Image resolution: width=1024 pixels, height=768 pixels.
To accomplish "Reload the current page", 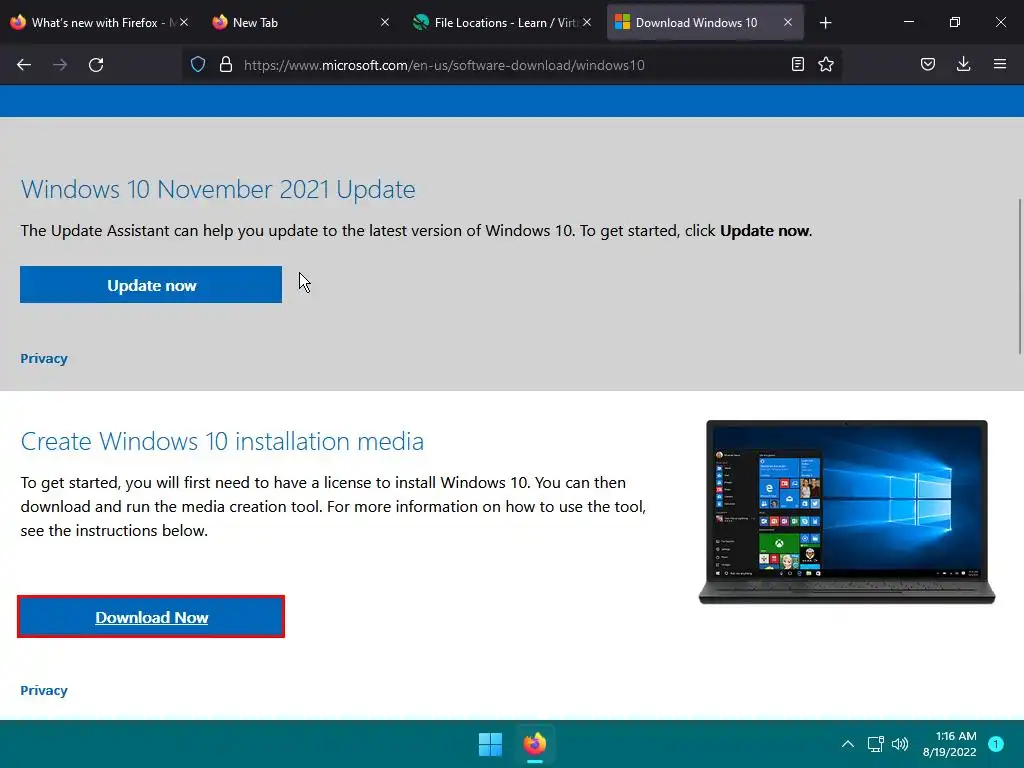I will click(96, 65).
